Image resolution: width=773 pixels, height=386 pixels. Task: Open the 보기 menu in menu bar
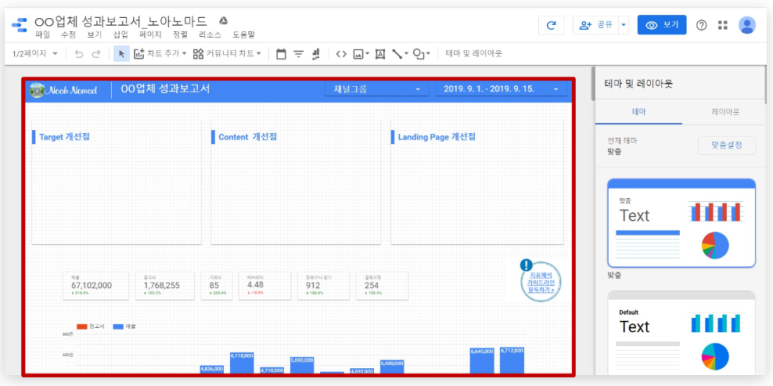(94, 35)
